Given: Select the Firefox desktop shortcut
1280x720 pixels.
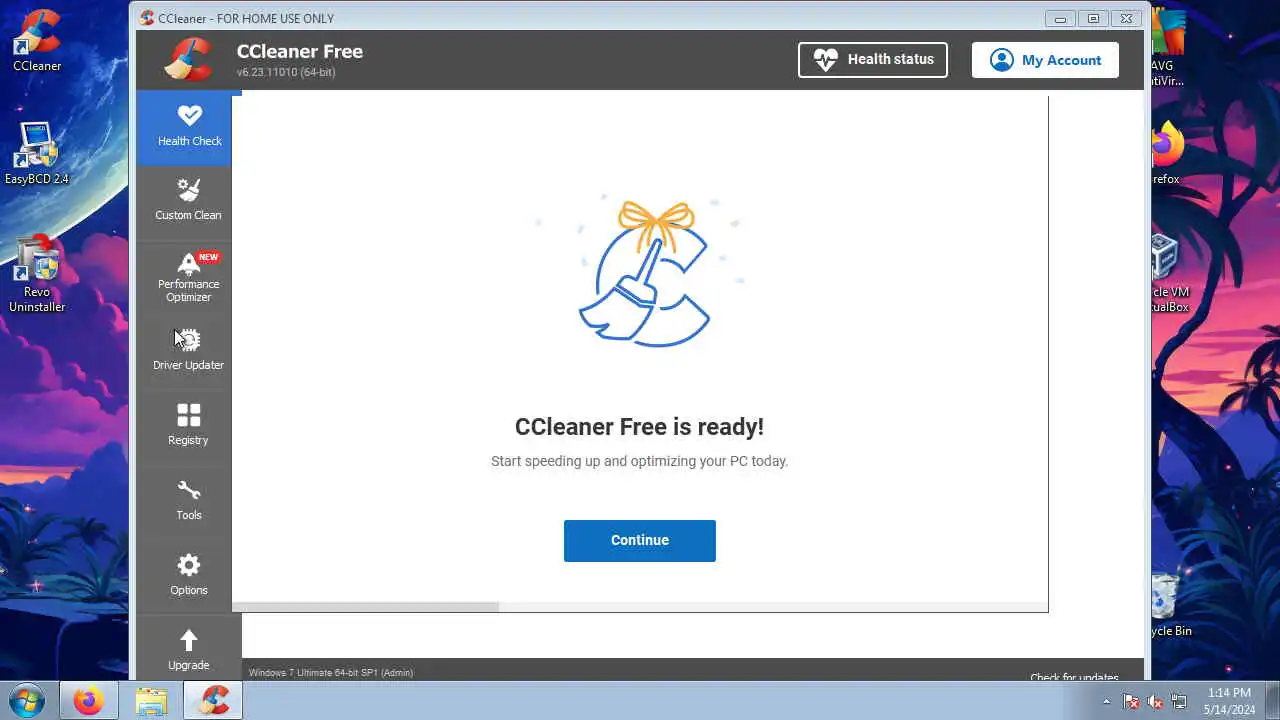Looking at the screenshot, I should [1167, 153].
